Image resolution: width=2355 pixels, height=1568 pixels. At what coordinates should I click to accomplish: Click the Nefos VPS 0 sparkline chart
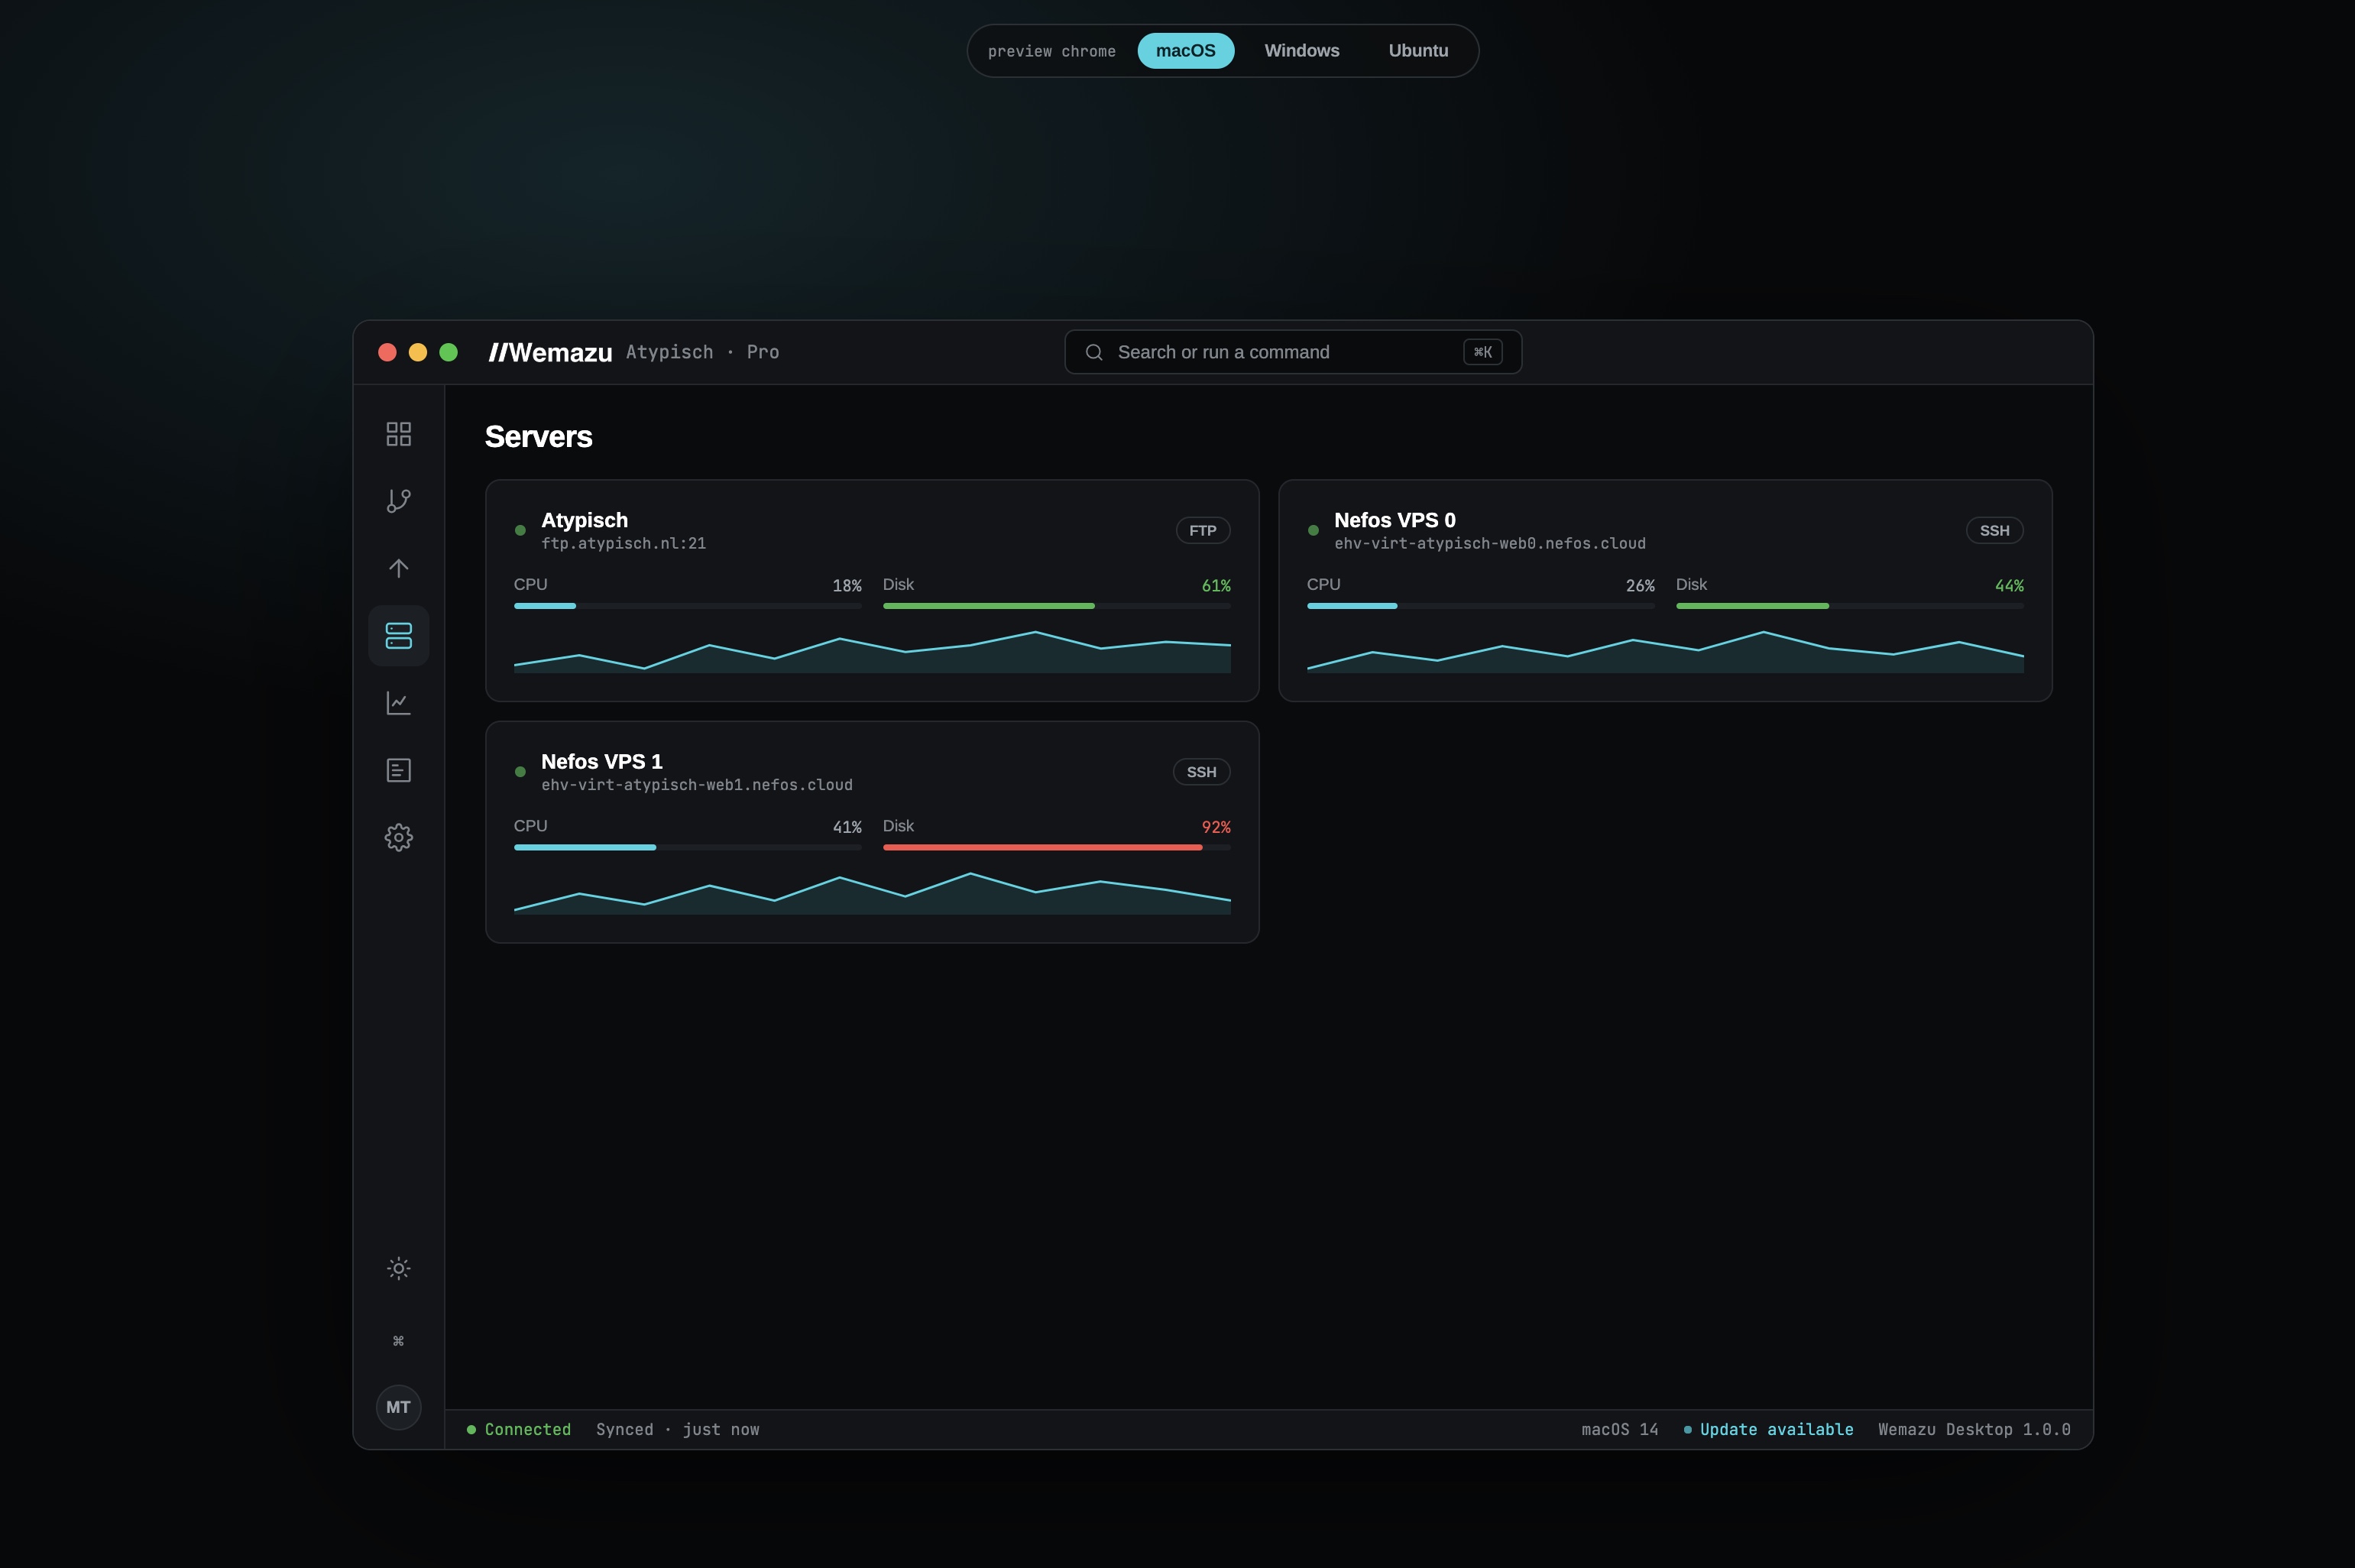tap(1665, 651)
